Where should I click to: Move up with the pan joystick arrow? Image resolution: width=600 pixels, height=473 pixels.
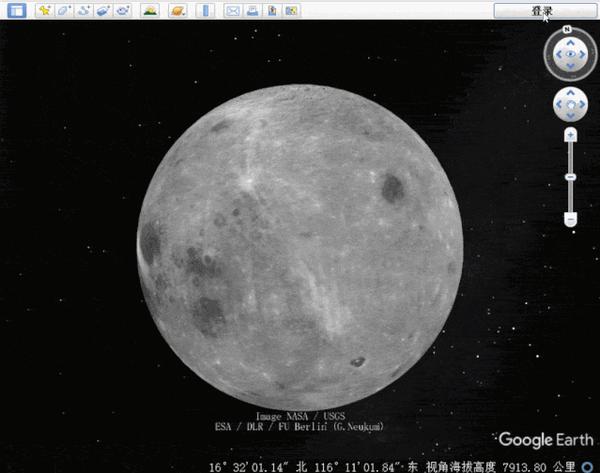[571, 93]
